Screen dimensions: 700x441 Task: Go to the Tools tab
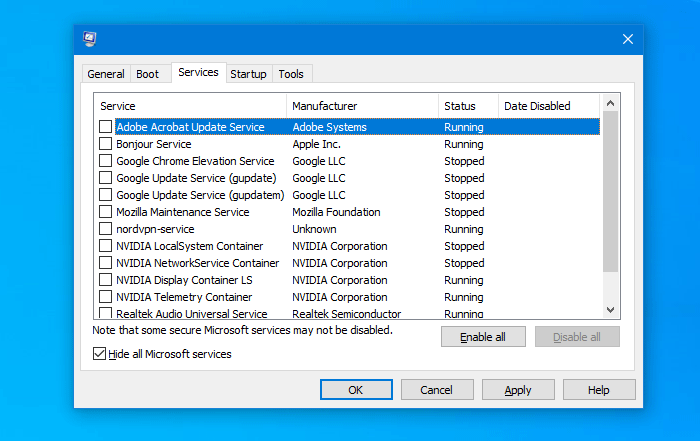pyautogui.click(x=291, y=74)
